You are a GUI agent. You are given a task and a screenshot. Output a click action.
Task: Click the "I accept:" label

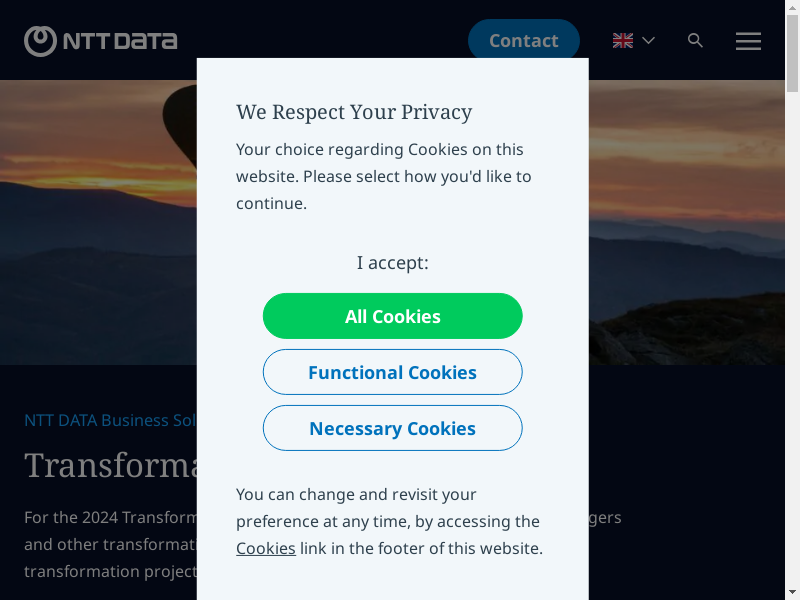tap(392, 263)
